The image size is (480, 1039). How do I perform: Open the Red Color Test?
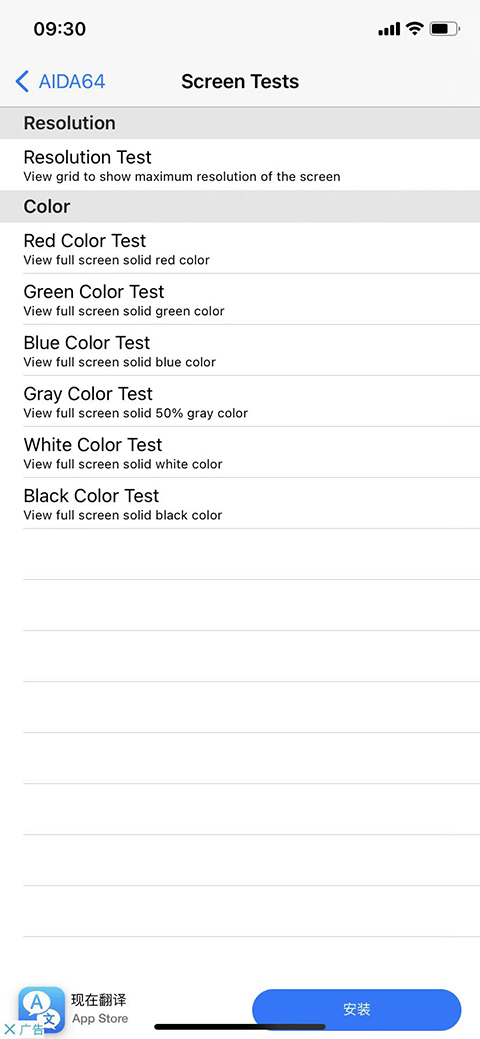(x=240, y=248)
